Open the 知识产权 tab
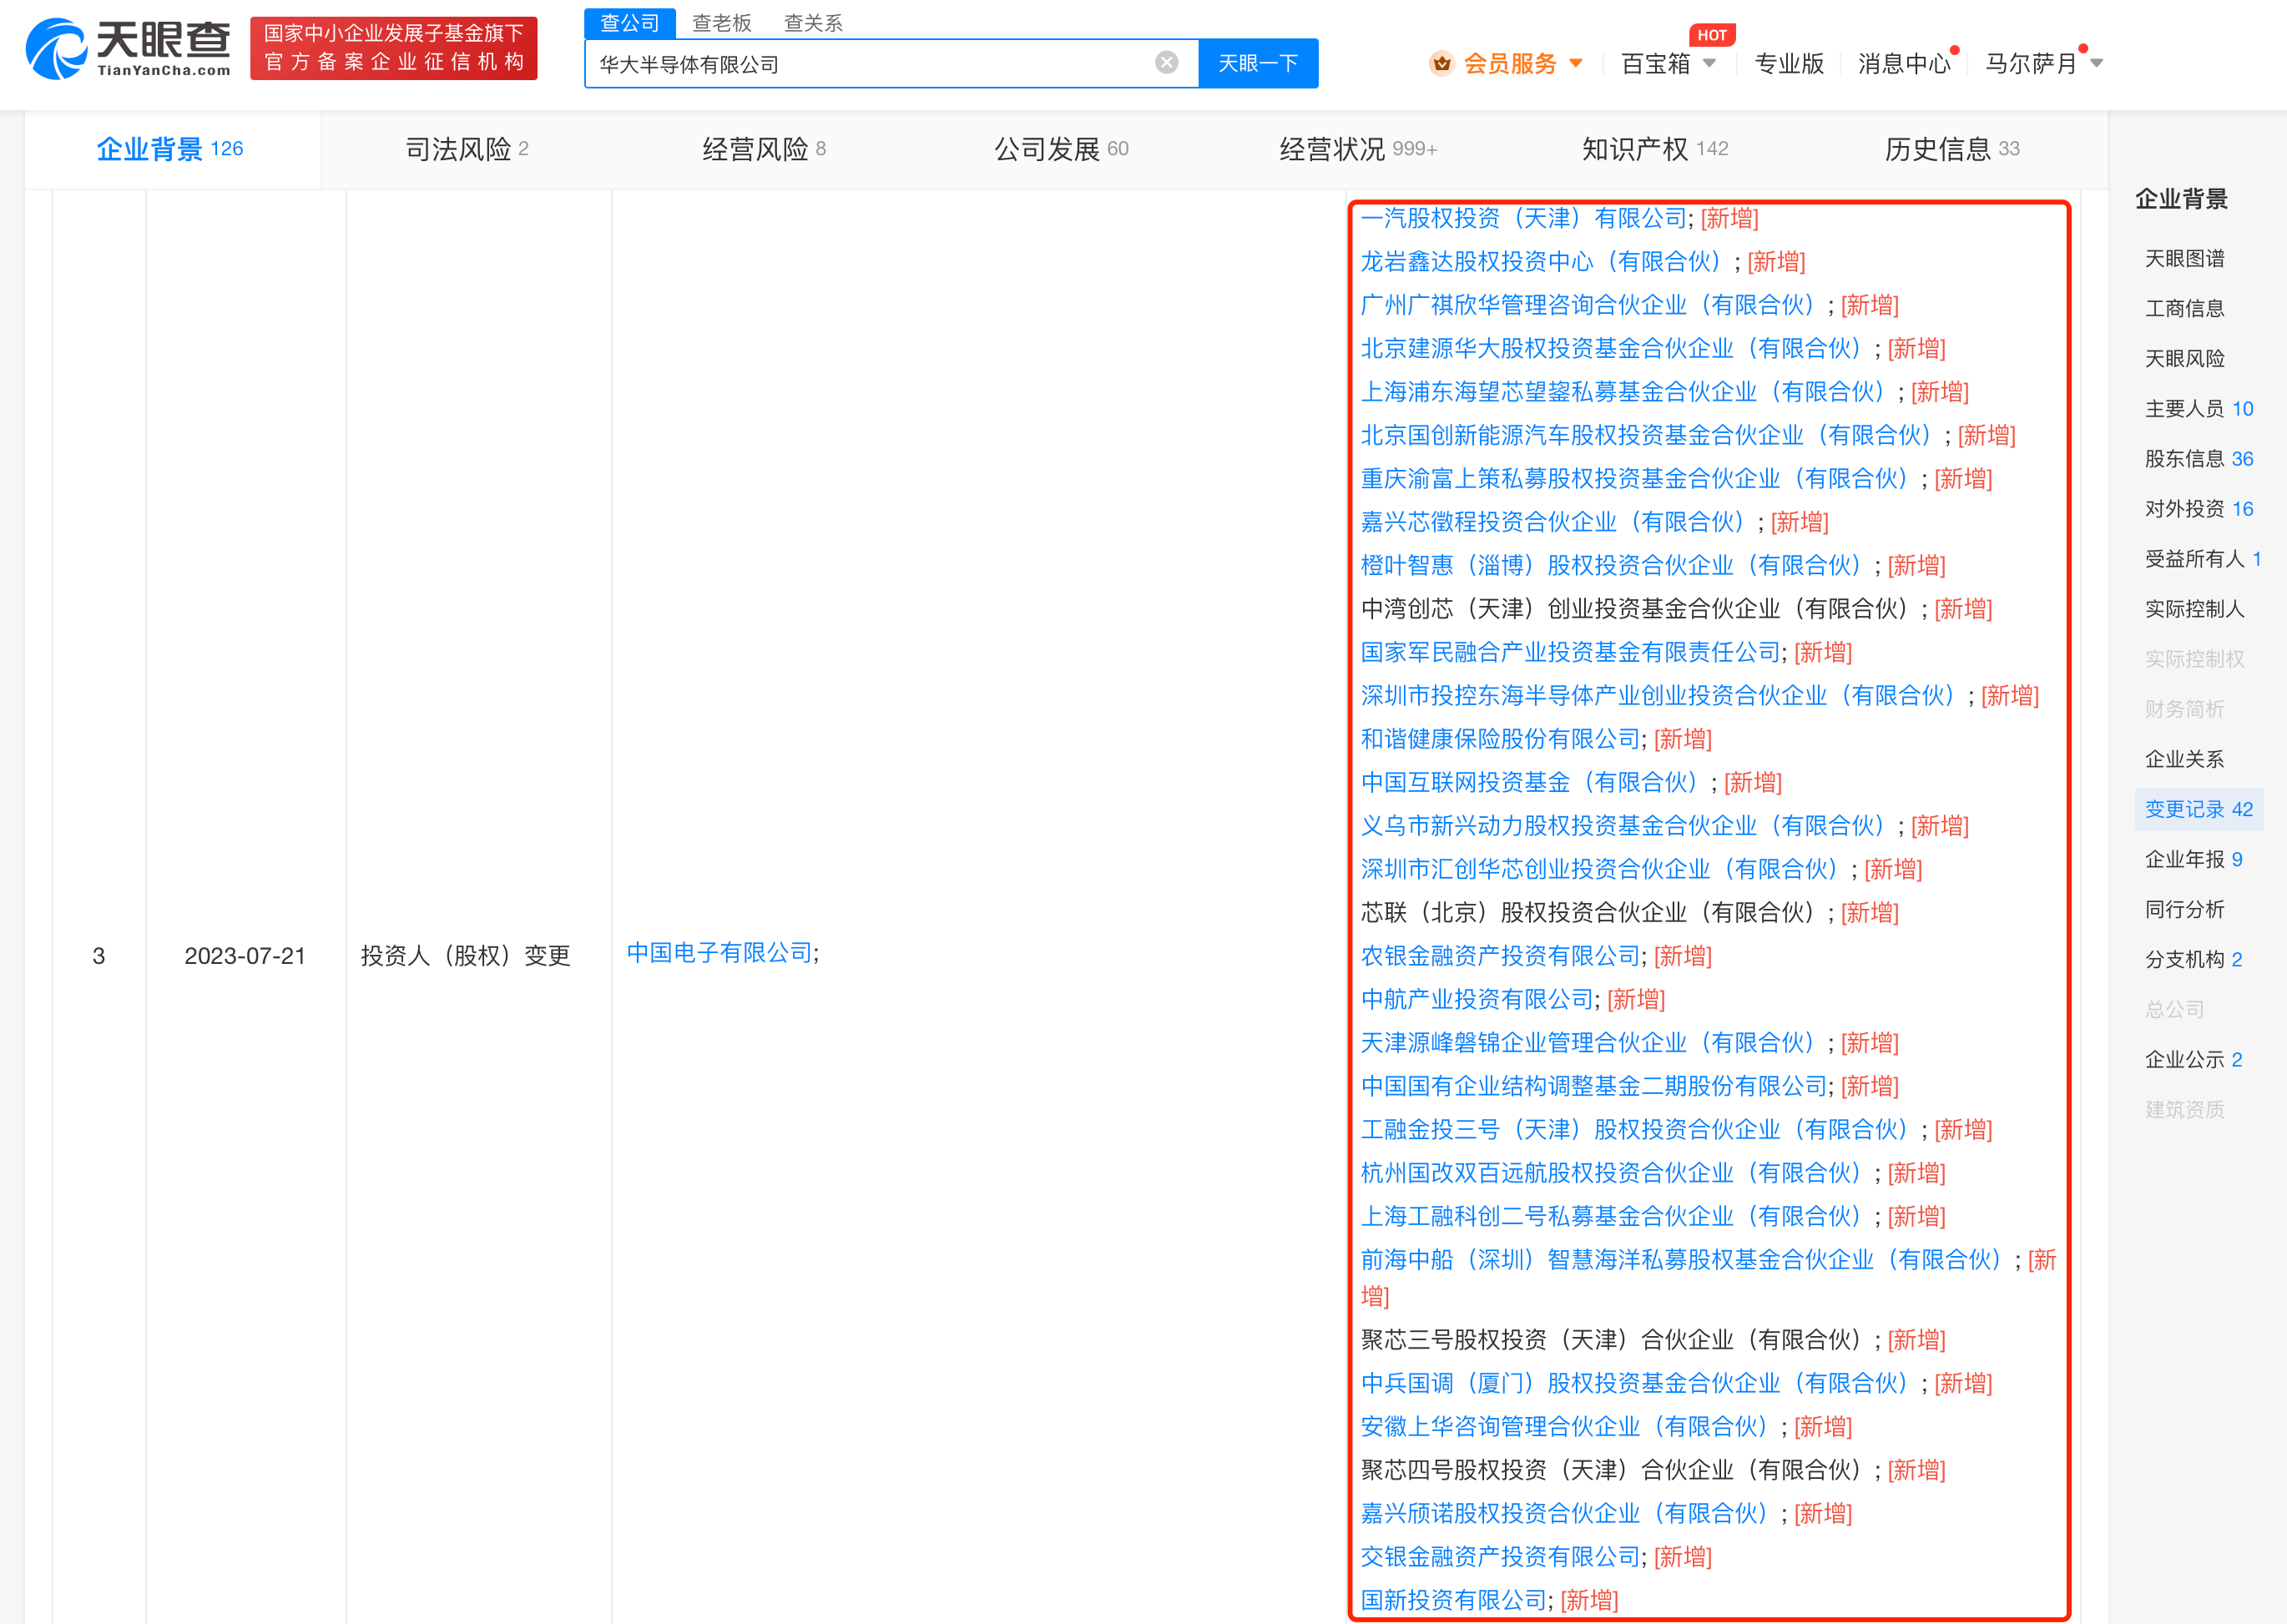 pos(1654,150)
